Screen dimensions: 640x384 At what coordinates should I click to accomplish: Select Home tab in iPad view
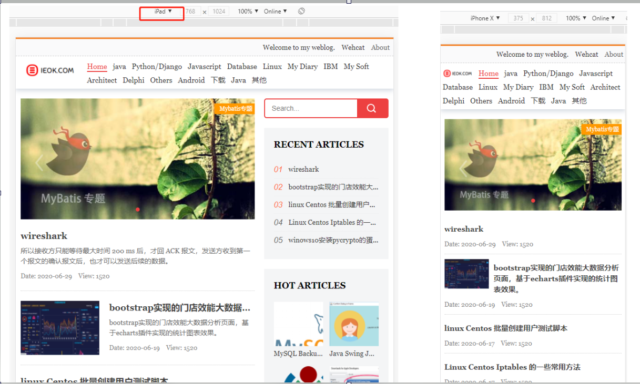(x=97, y=67)
